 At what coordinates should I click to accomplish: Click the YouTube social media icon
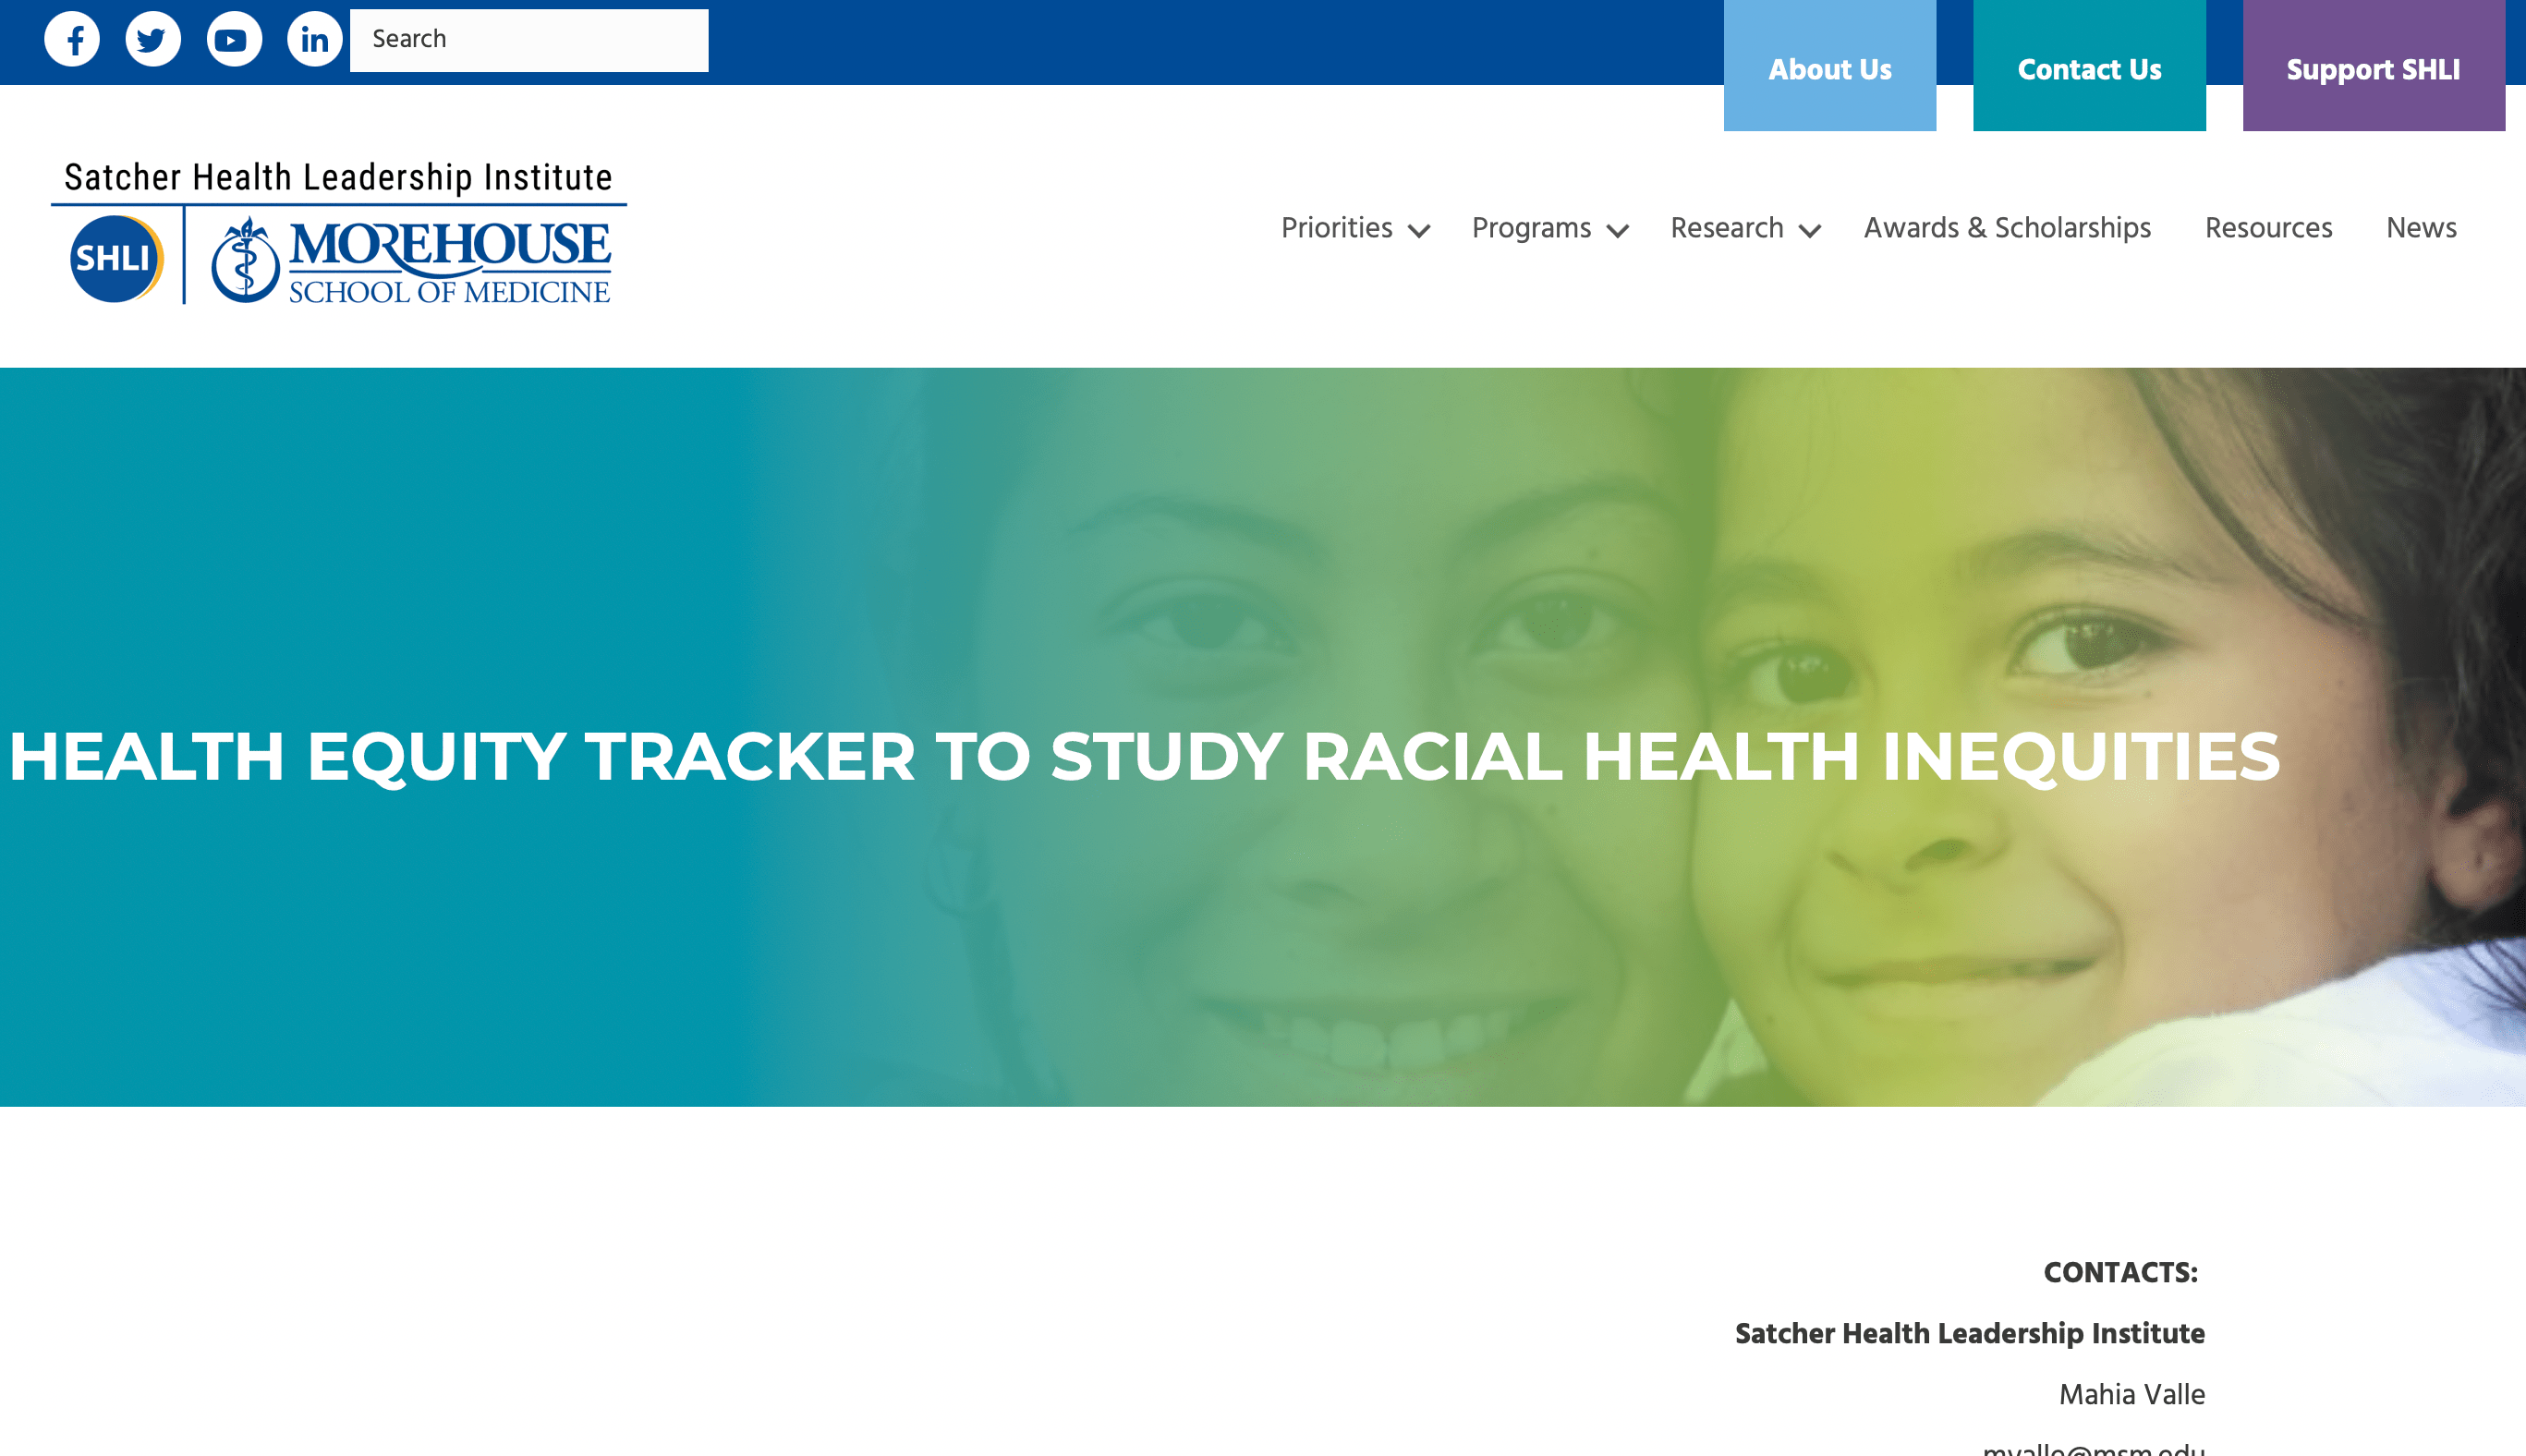coord(231,38)
